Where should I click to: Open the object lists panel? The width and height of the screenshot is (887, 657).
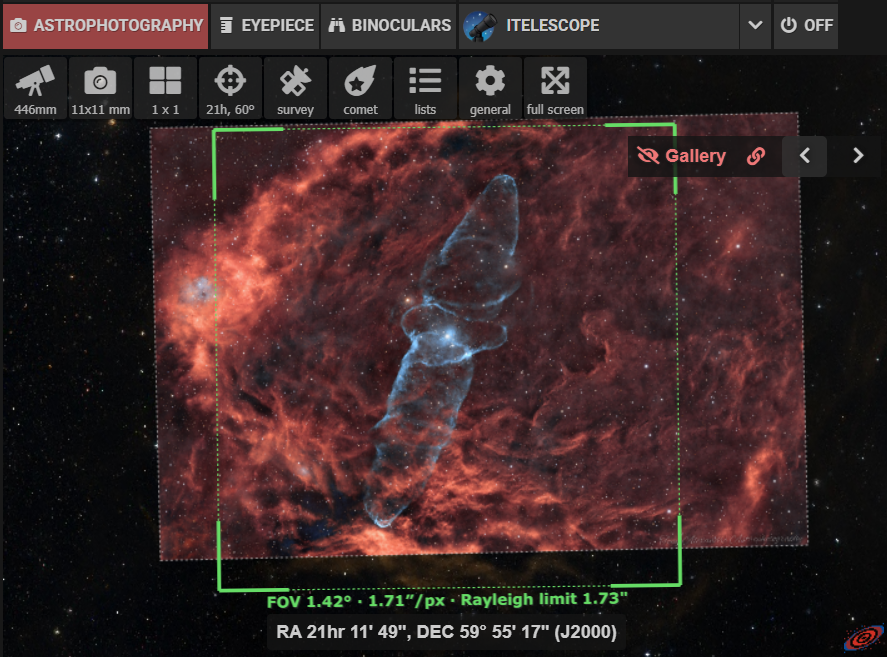coord(425,88)
